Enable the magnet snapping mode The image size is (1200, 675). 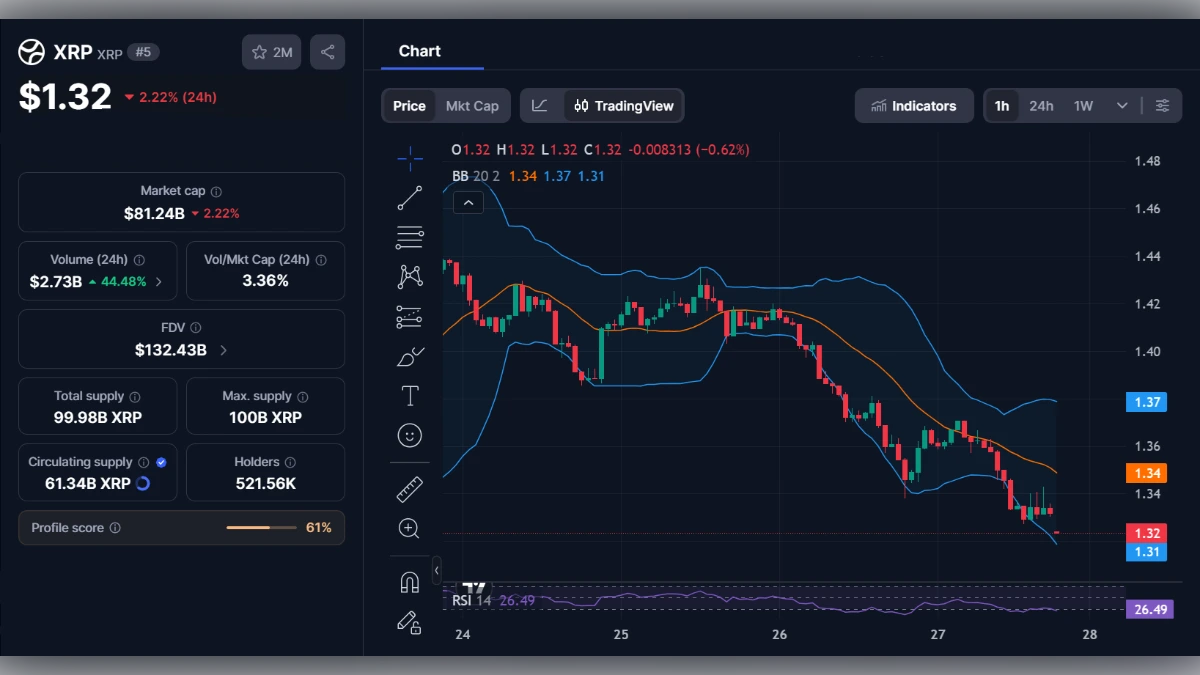[x=410, y=583]
